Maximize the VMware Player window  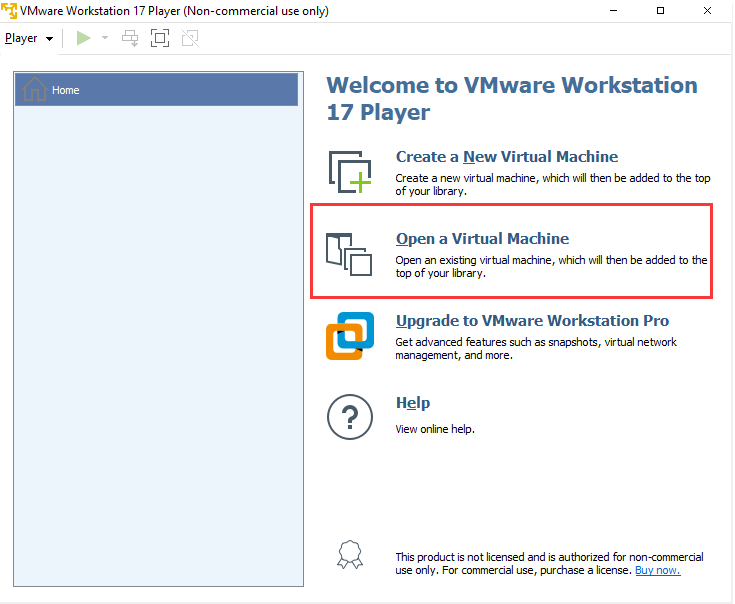pyautogui.click(x=660, y=10)
